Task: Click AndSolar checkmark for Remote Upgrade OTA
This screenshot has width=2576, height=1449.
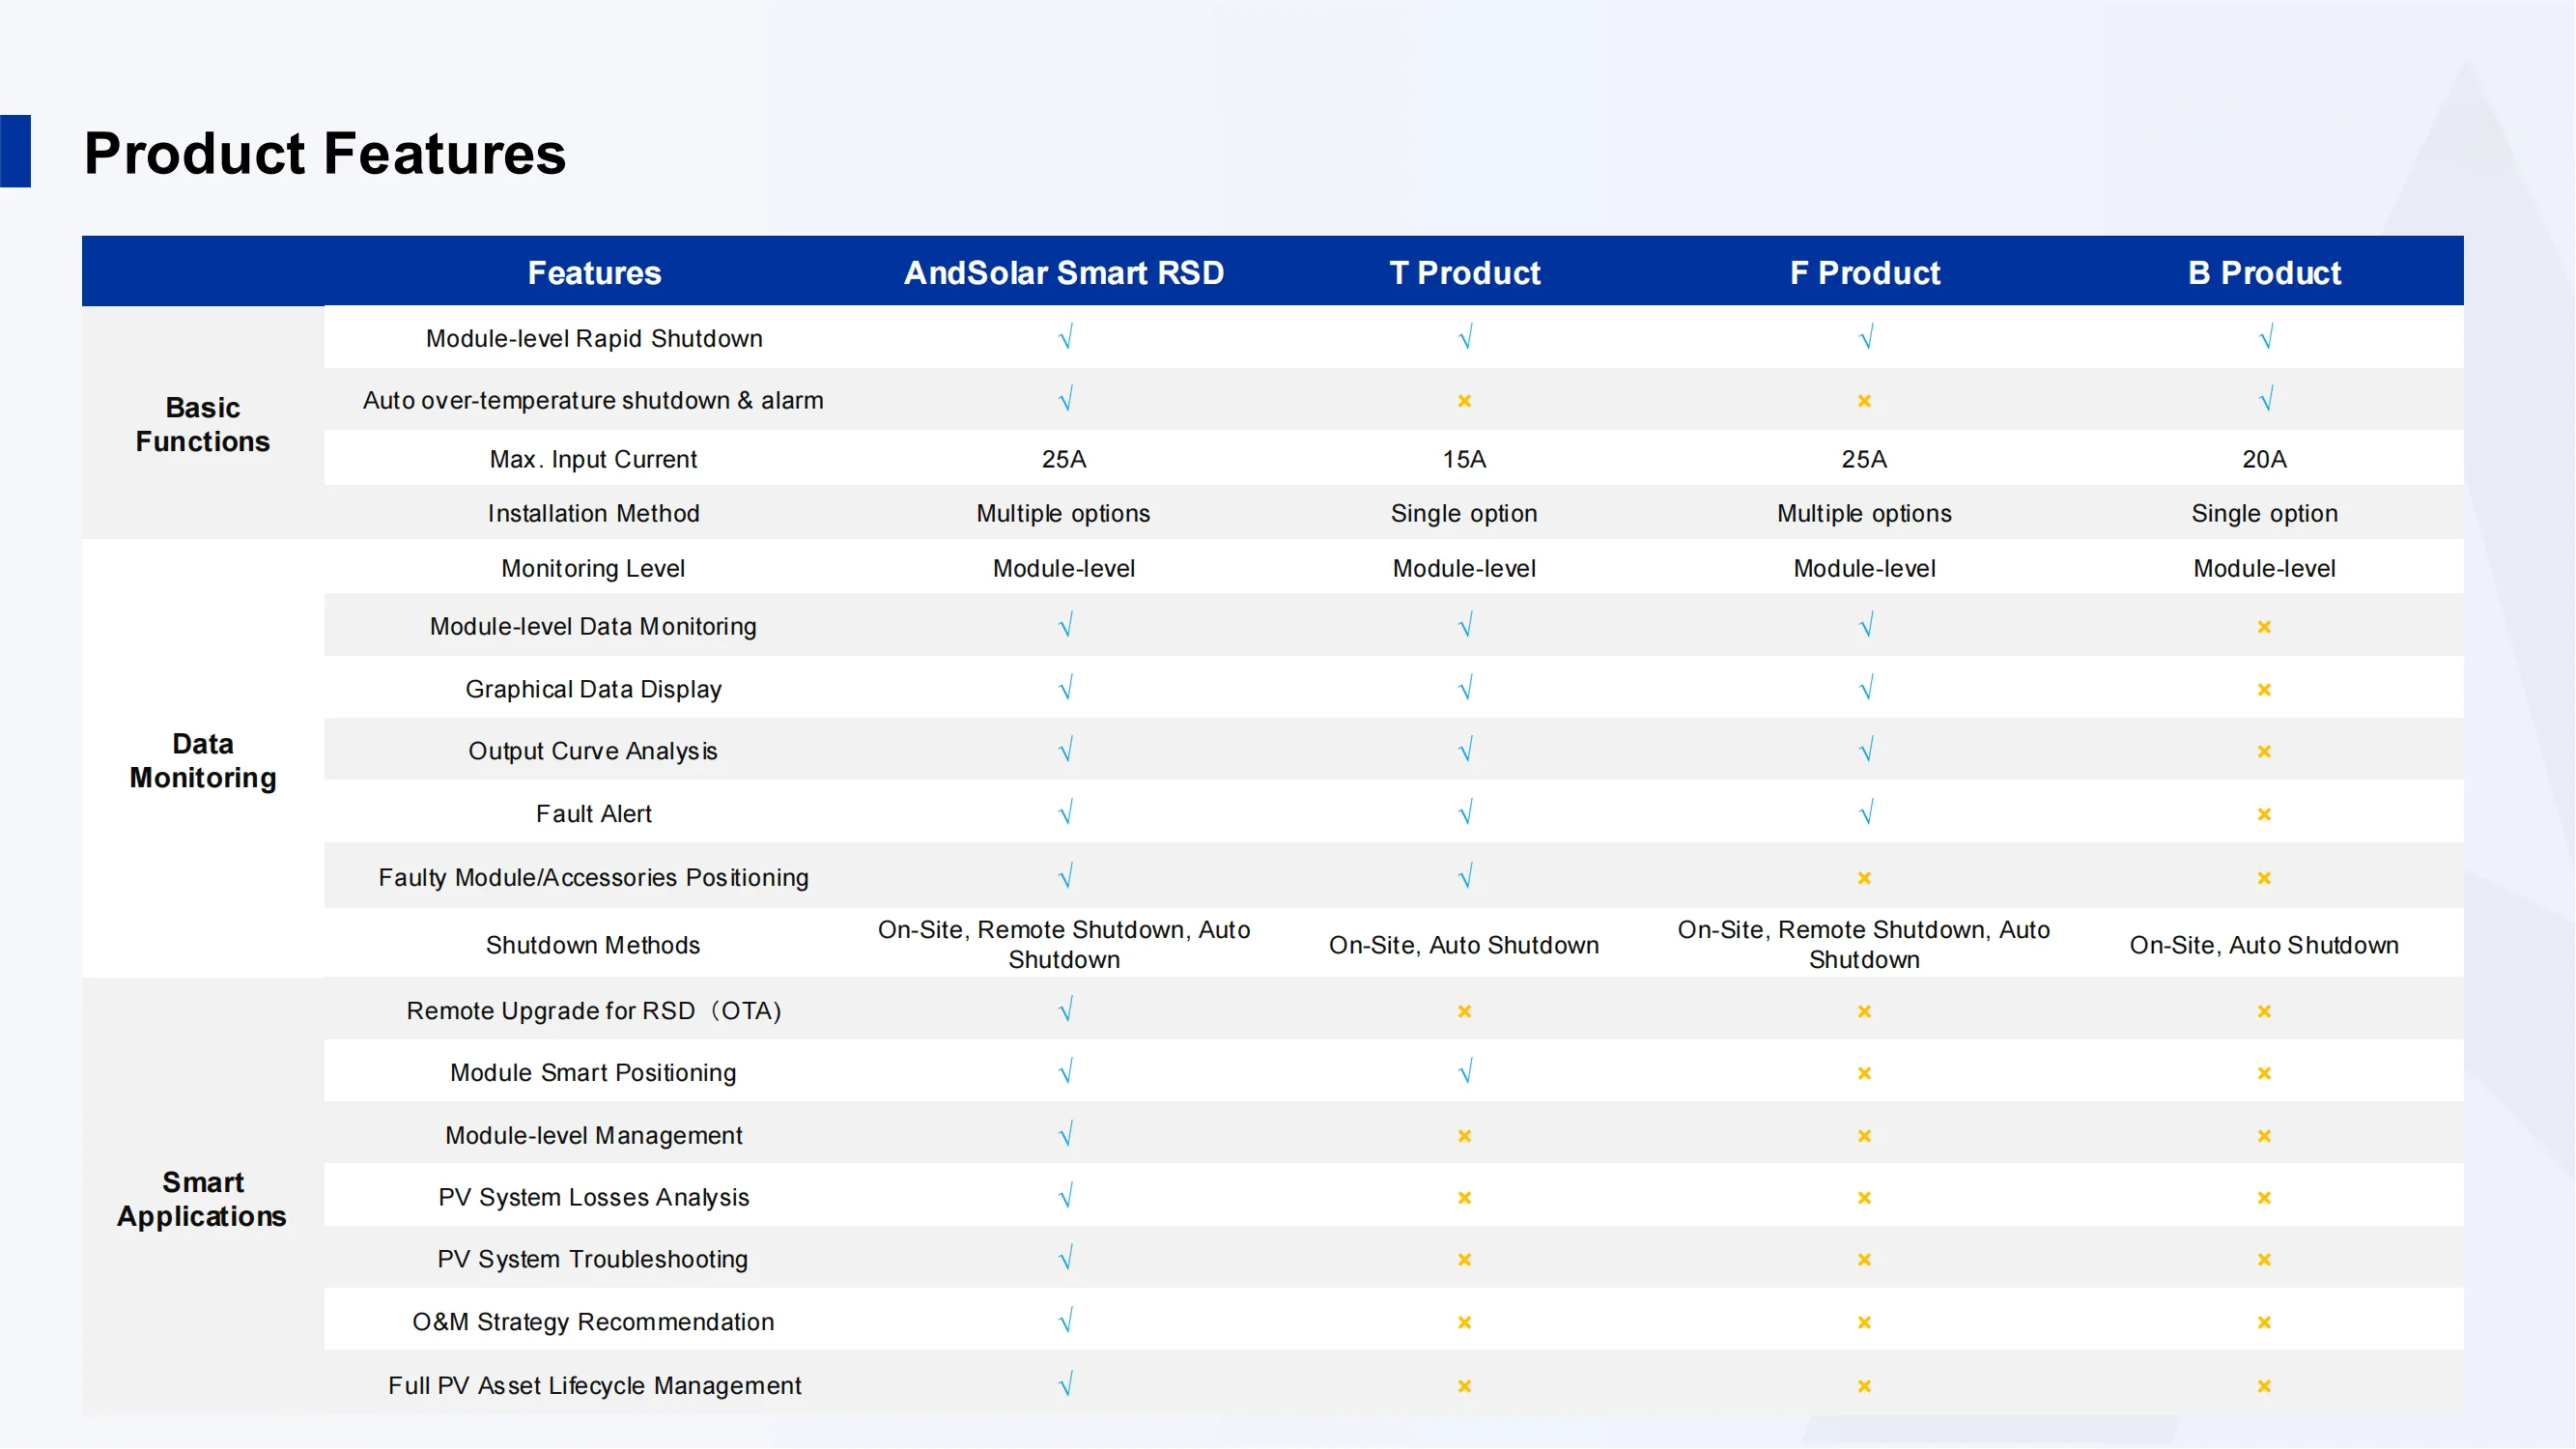Action: (1065, 1010)
